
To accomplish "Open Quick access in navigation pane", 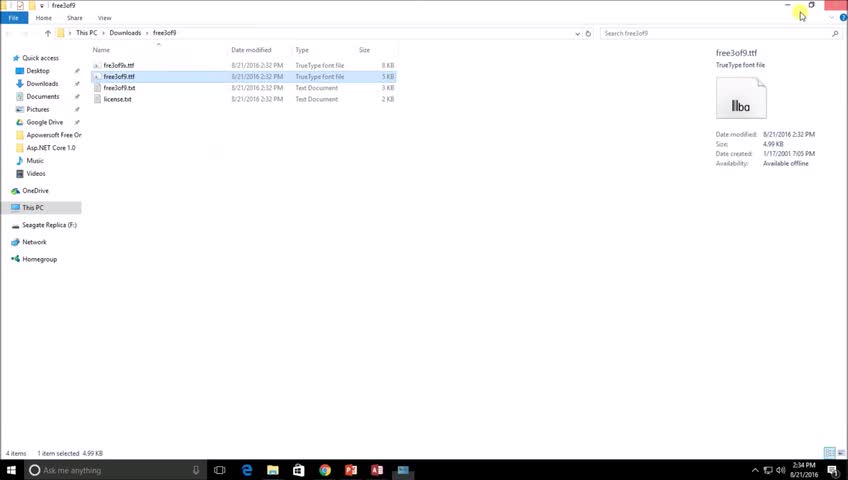I will coord(40,58).
